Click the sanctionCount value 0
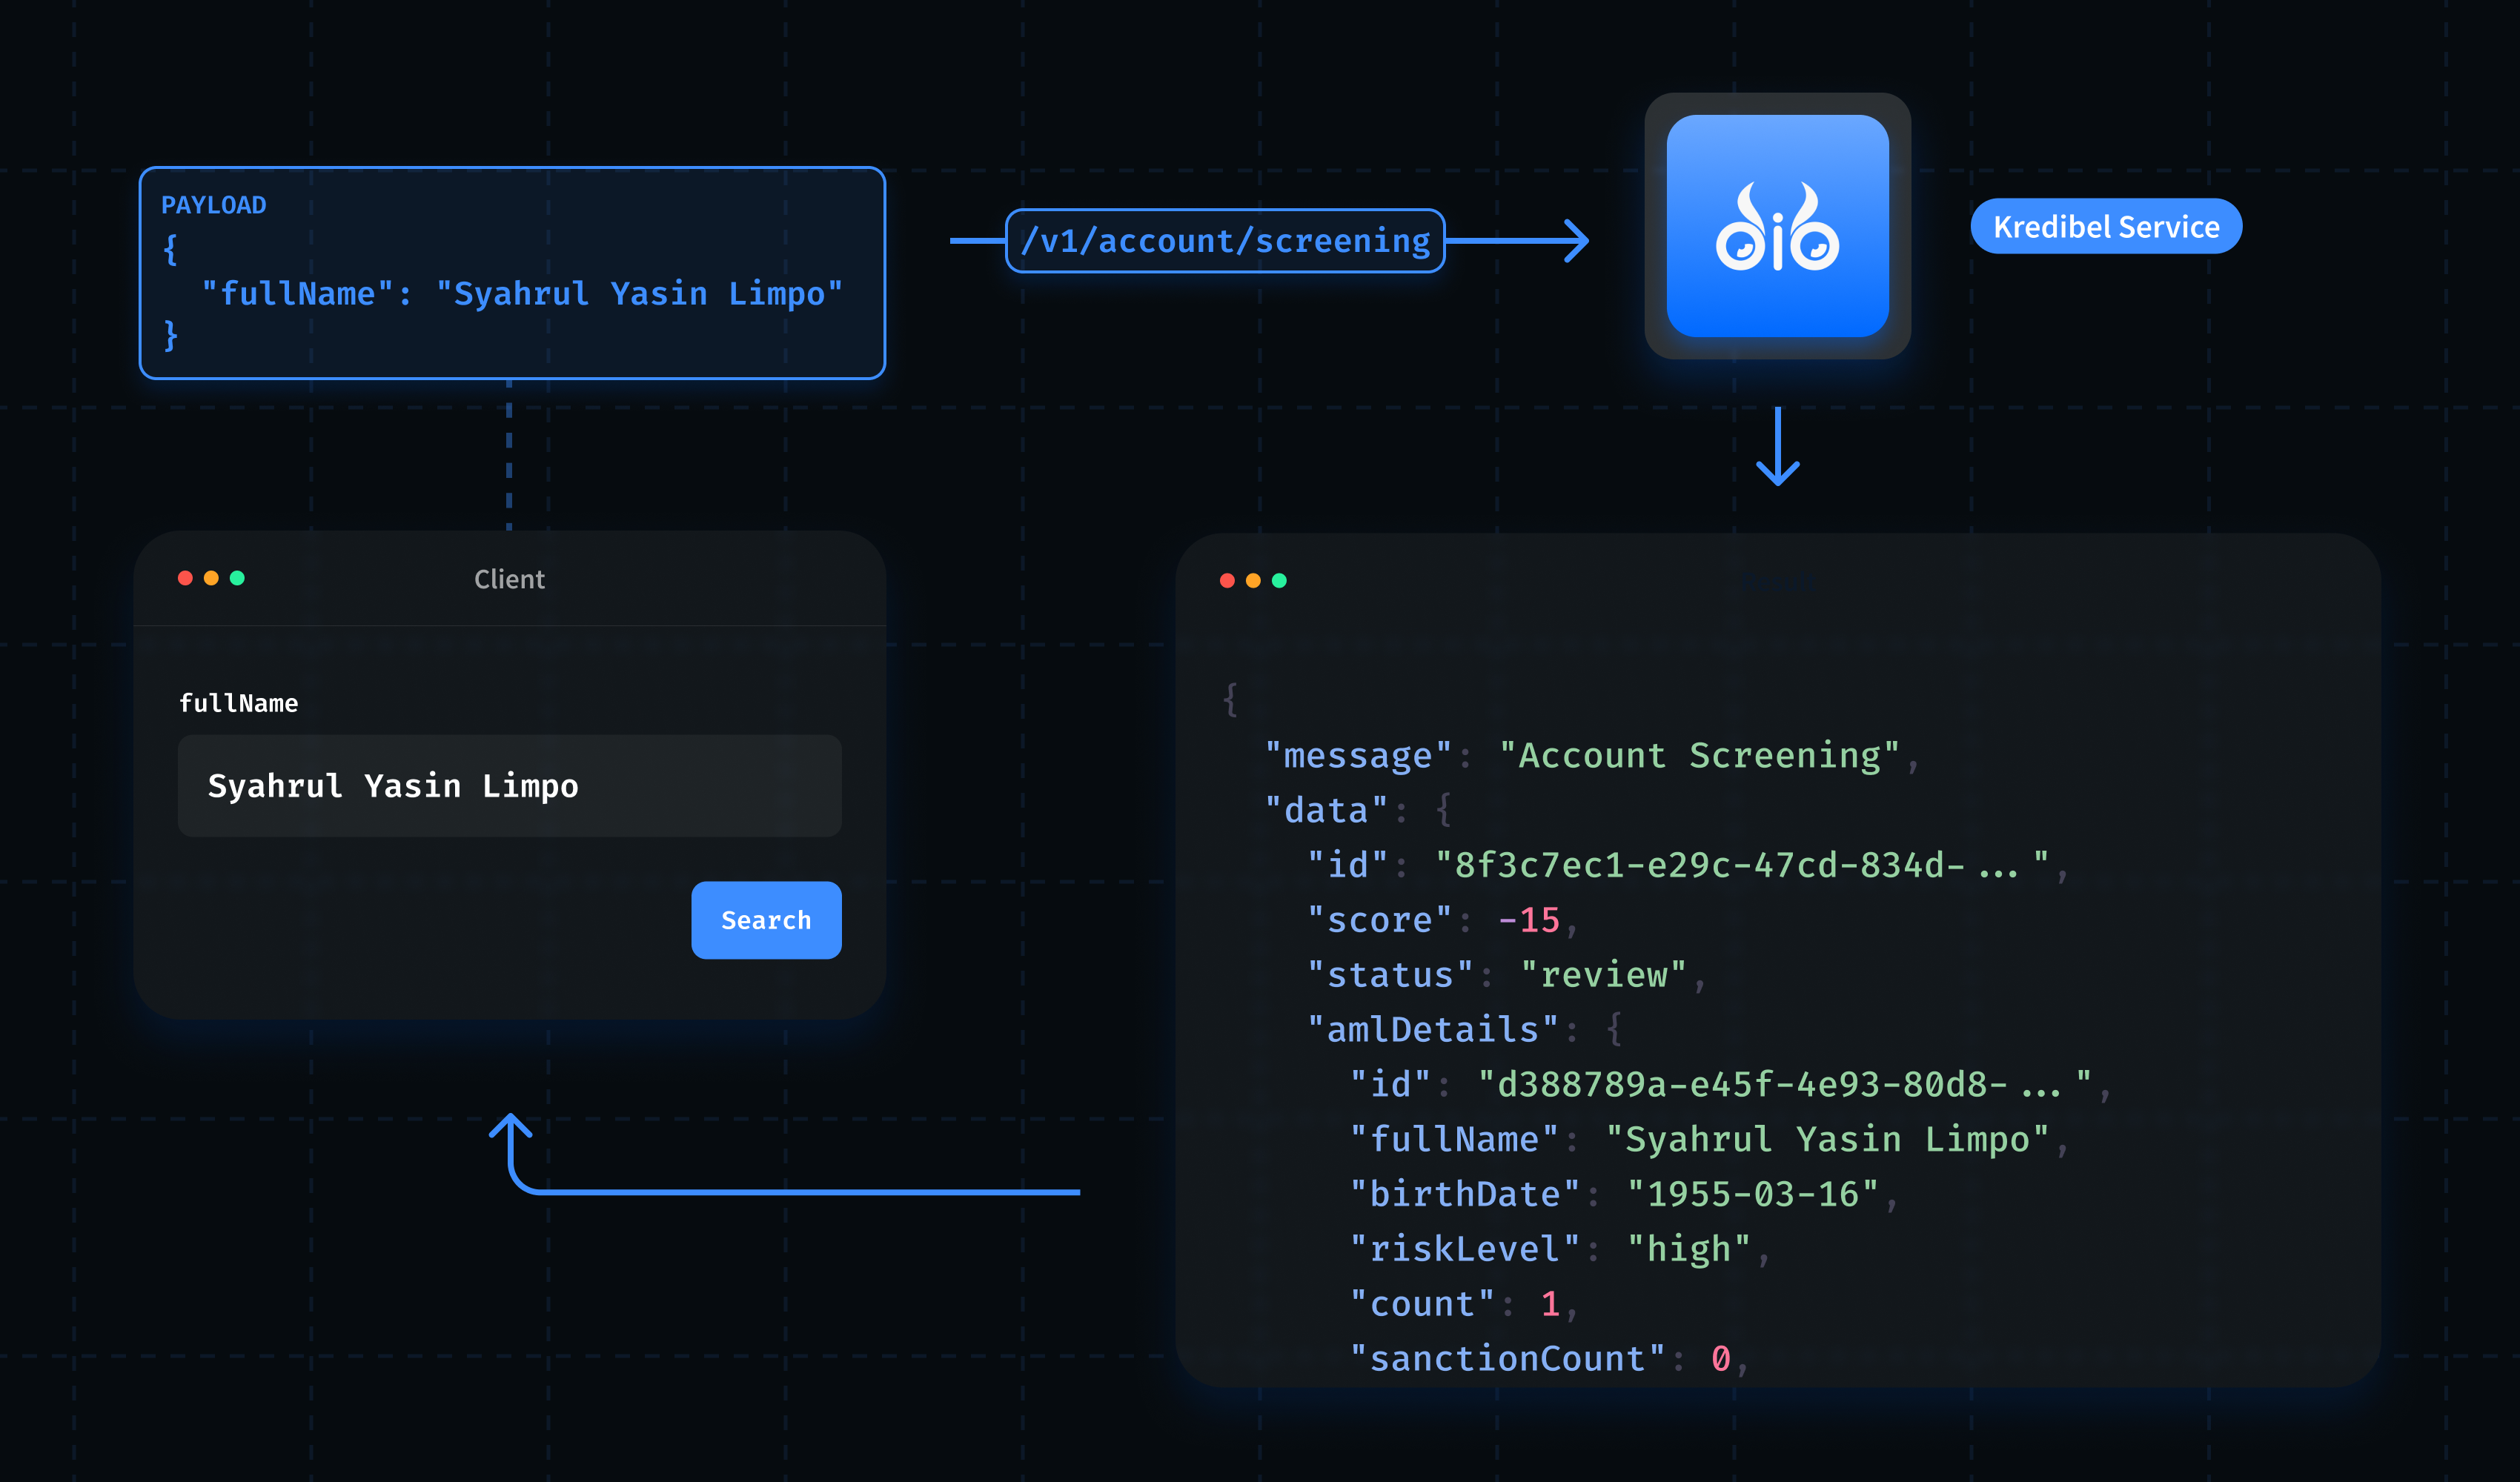The image size is (2520, 1482). 1720,1359
